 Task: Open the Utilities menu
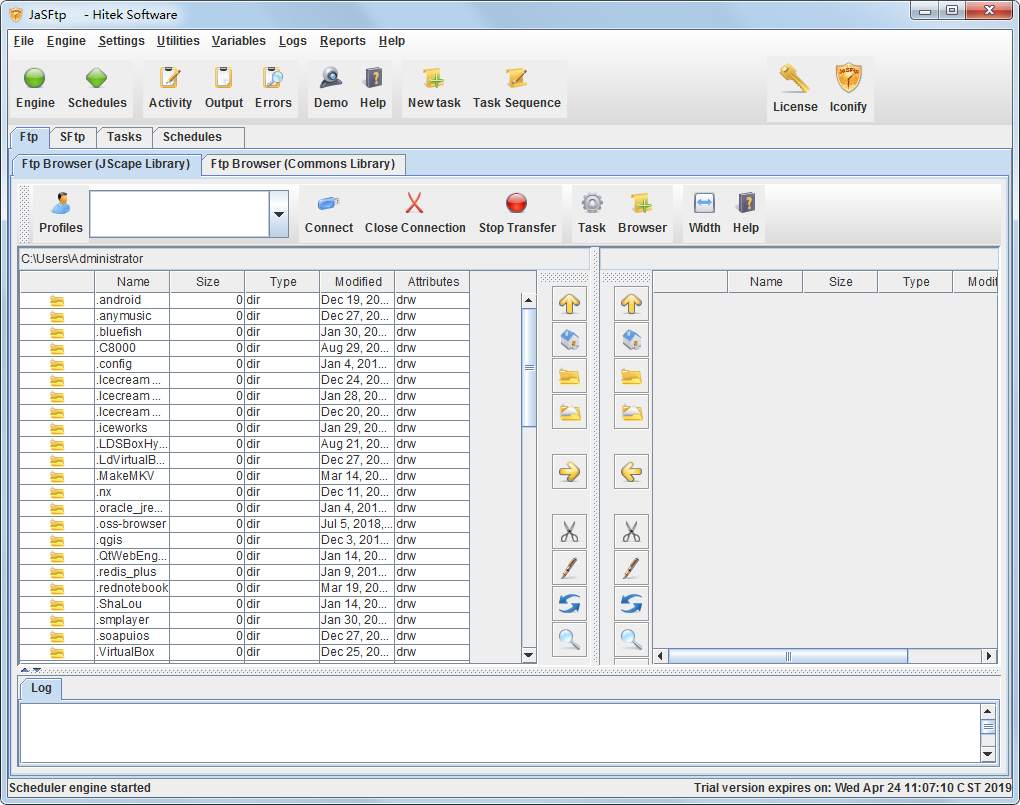178,41
